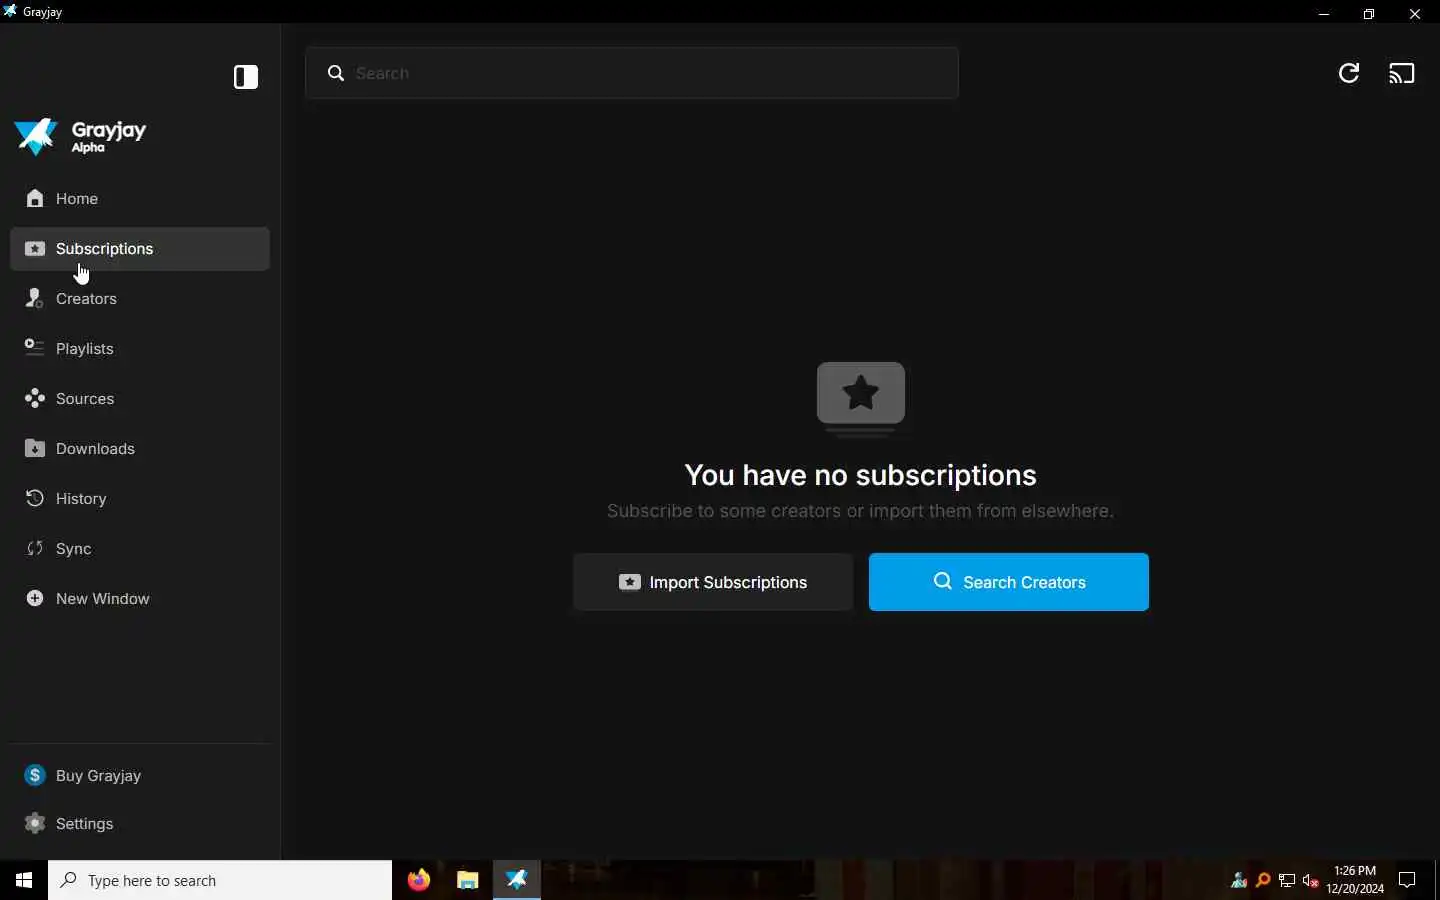Click the Buy Grayjay dollar icon
The image size is (1440, 900).
click(35, 775)
